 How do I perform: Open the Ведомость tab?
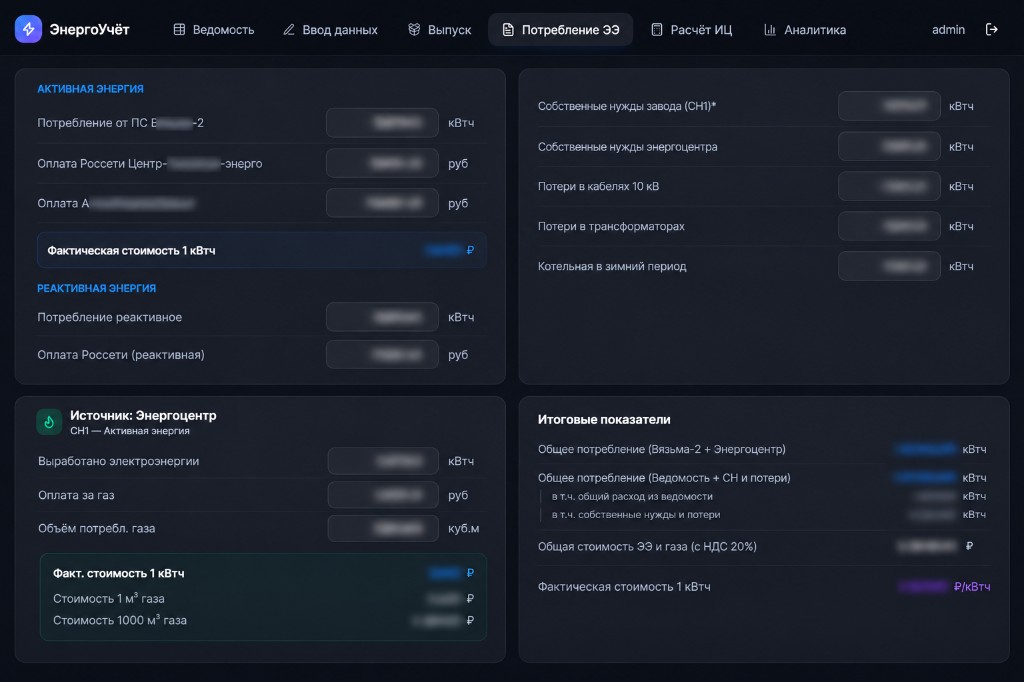pyautogui.click(x=214, y=29)
